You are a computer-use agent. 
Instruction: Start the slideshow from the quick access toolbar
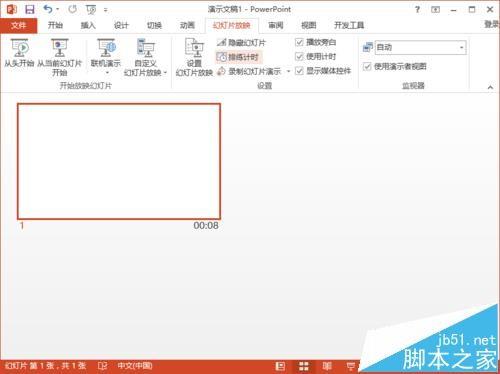[91, 10]
